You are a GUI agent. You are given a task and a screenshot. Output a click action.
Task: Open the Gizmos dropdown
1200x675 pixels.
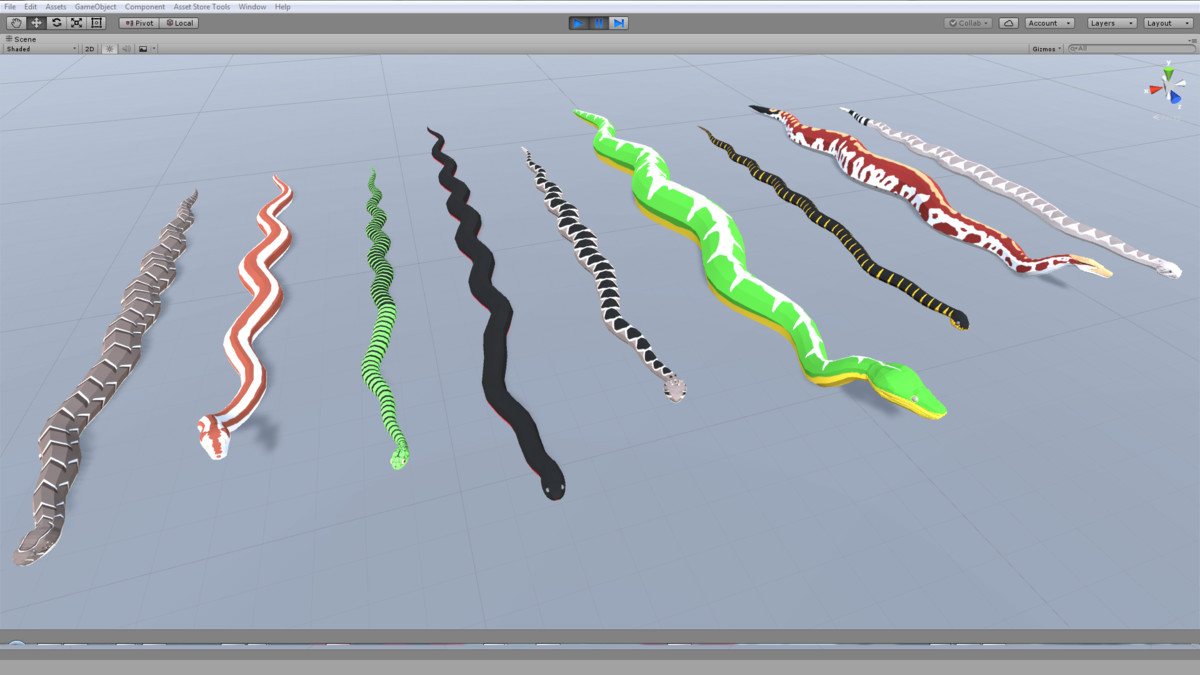point(1046,47)
